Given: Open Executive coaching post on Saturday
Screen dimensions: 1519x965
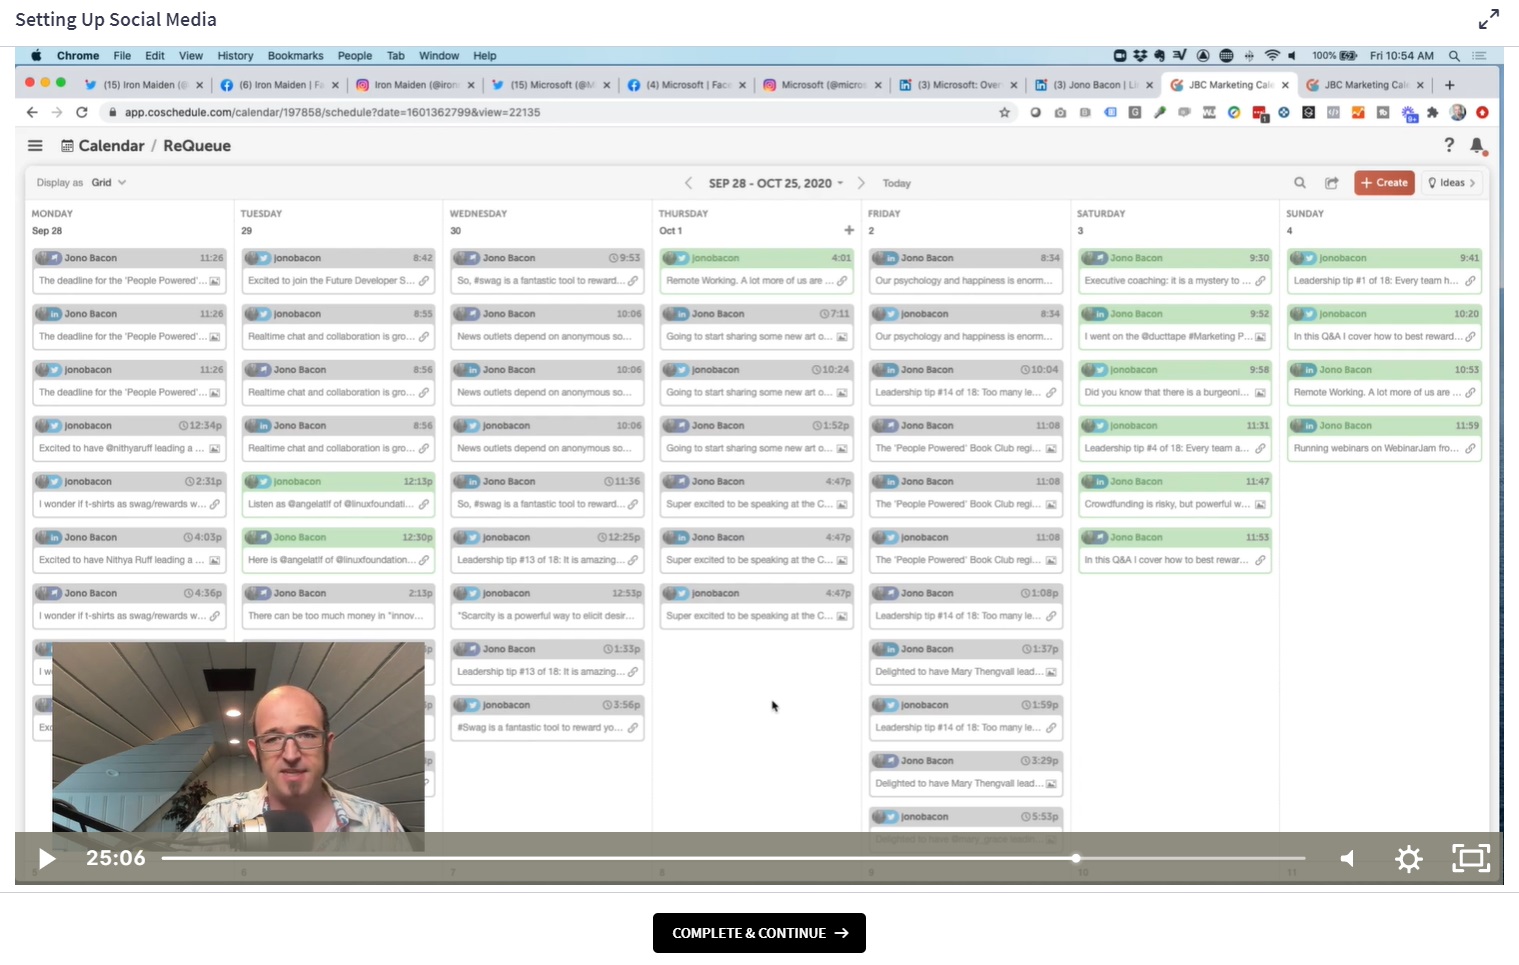Looking at the screenshot, I should tap(1175, 270).
